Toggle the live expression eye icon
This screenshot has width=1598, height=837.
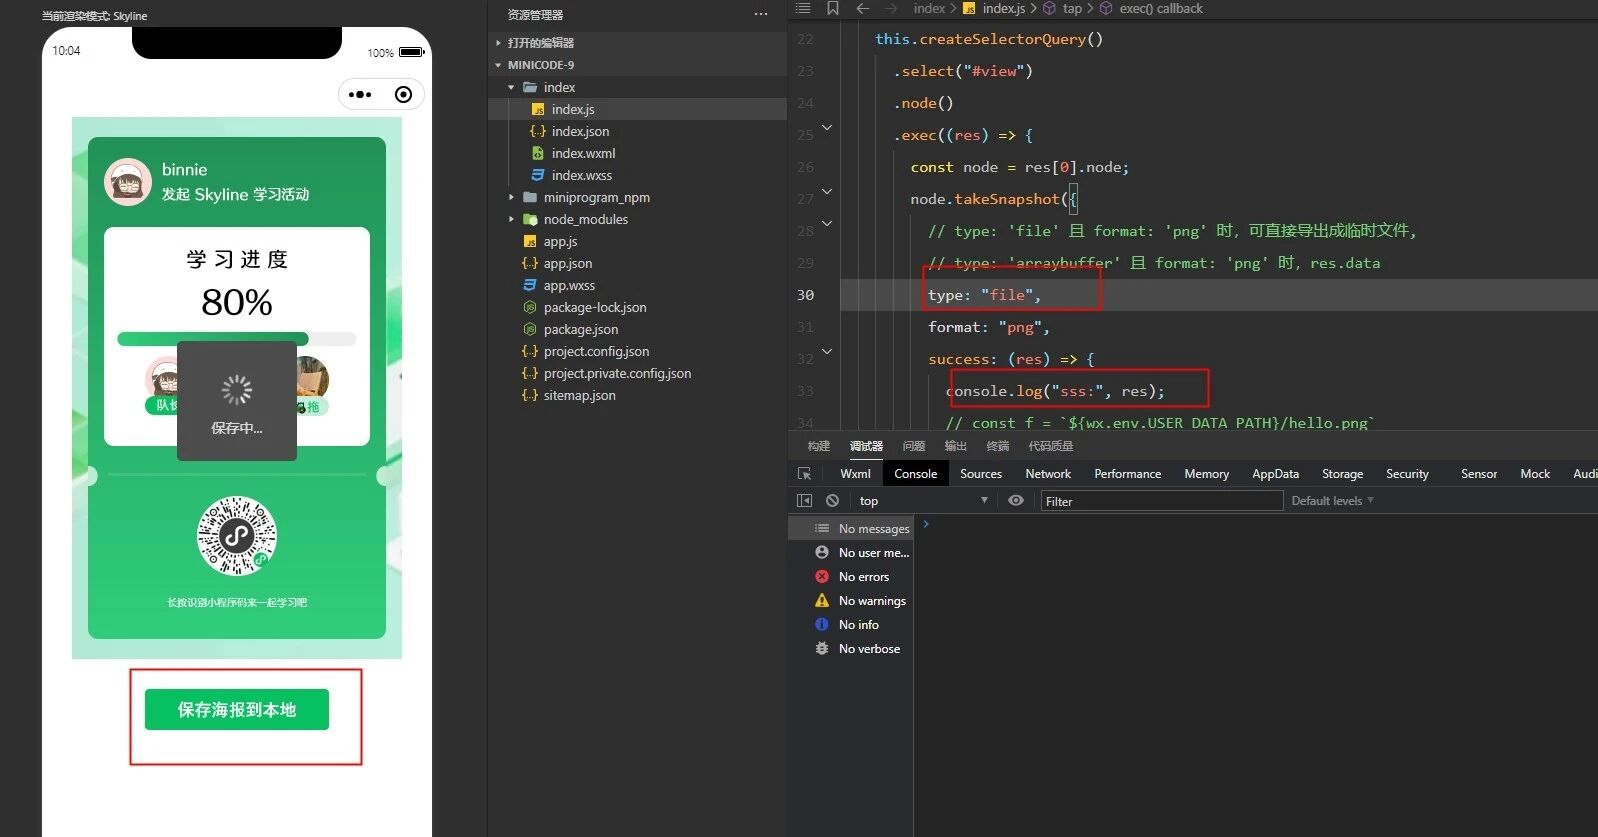pyautogui.click(x=1016, y=501)
